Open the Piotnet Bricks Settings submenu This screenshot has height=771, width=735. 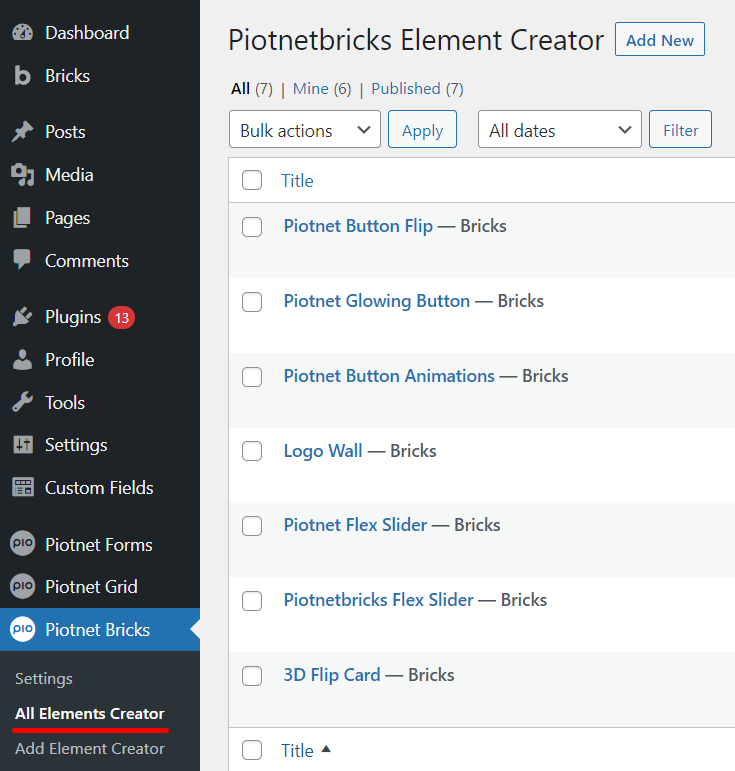pyautogui.click(x=44, y=679)
